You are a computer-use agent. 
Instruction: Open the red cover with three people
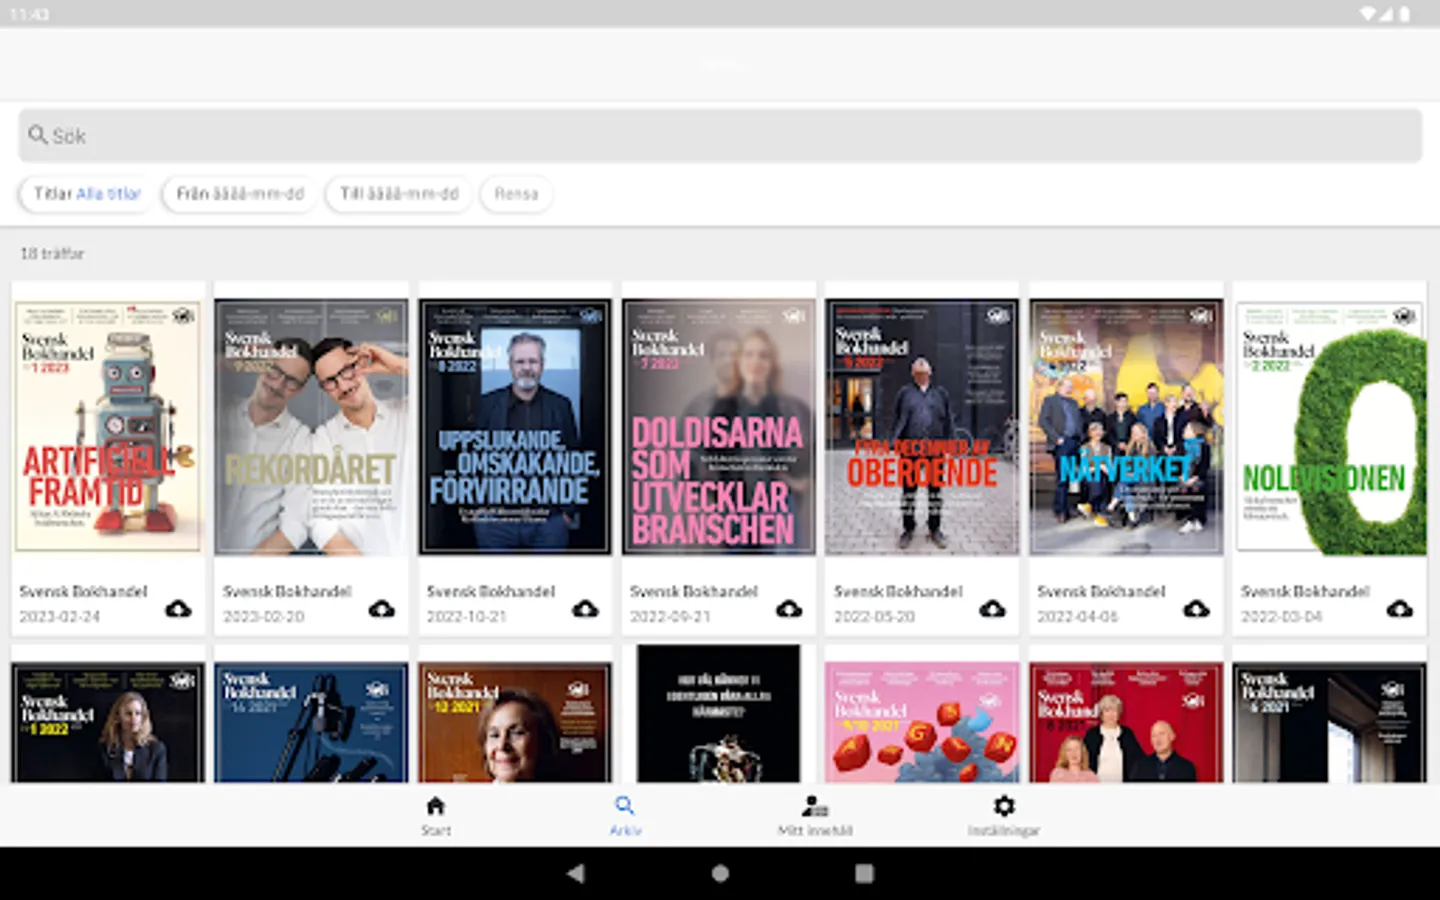[x=1126, y=722]
